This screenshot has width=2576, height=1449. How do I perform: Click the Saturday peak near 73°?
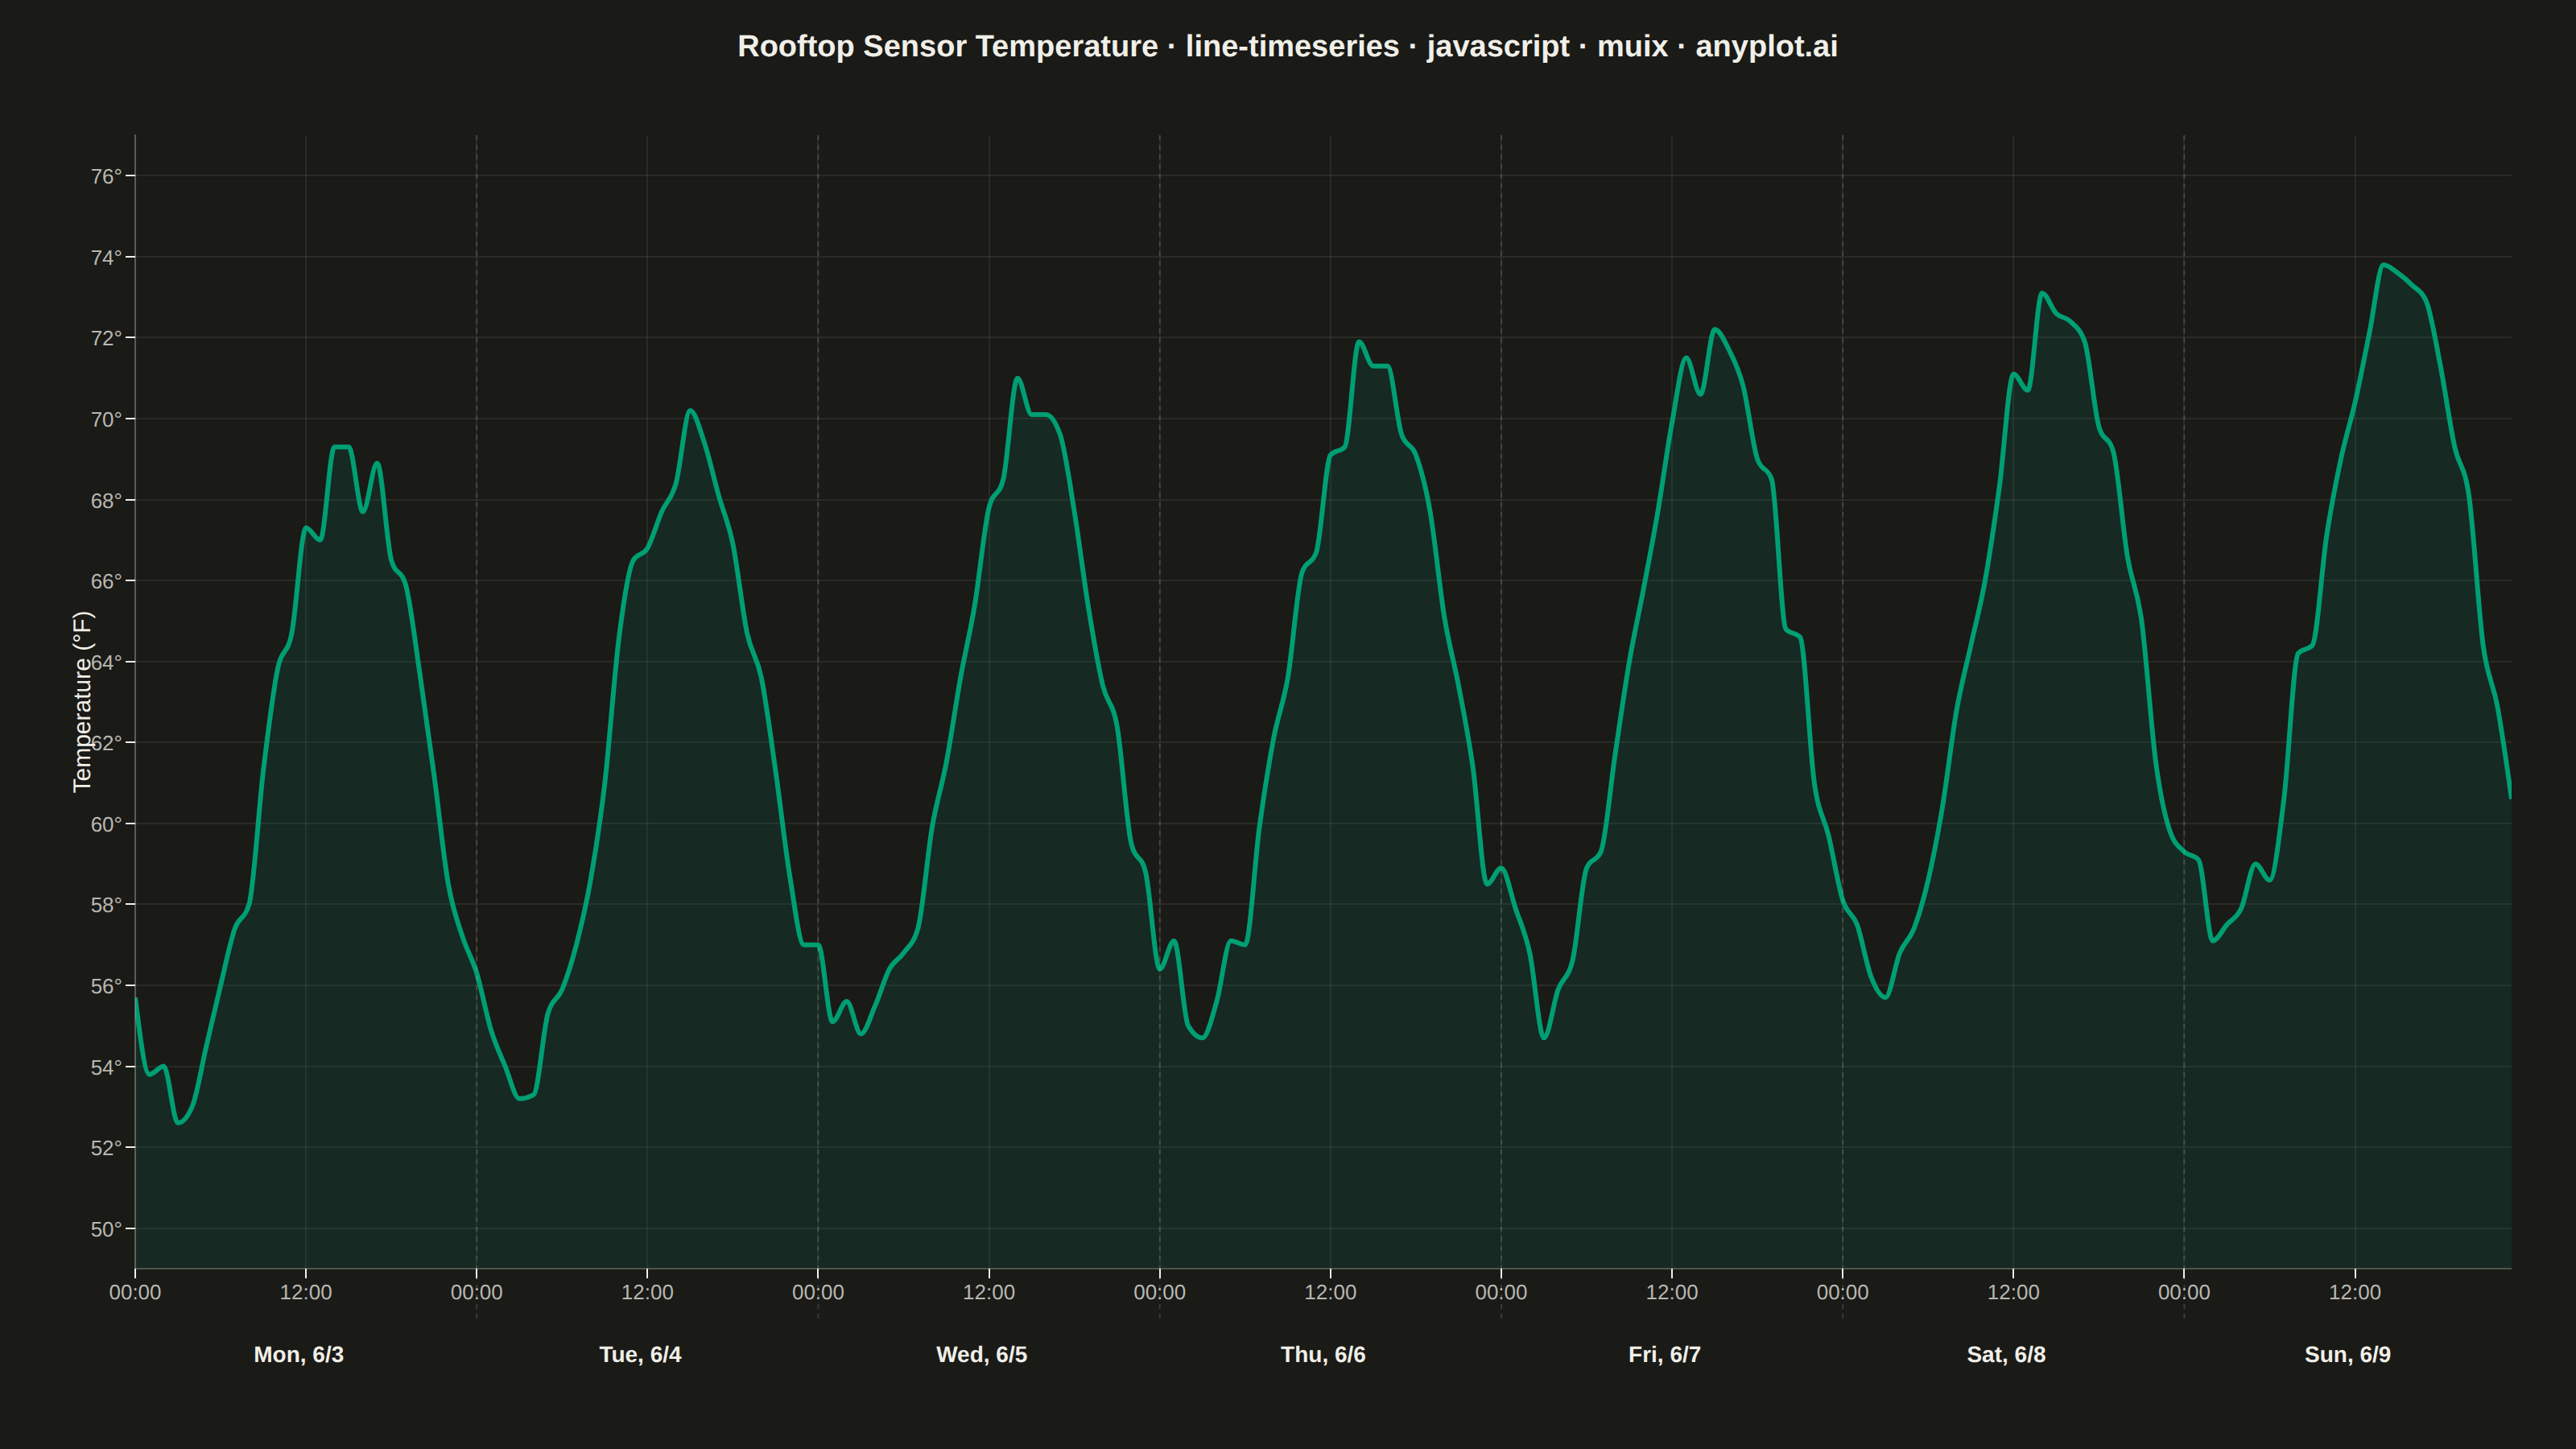[2042, 293]
